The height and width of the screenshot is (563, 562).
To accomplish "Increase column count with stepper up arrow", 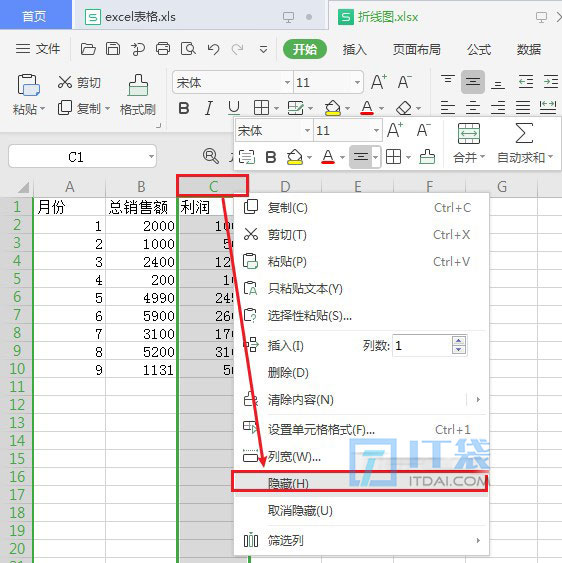I will coord(459,340).
